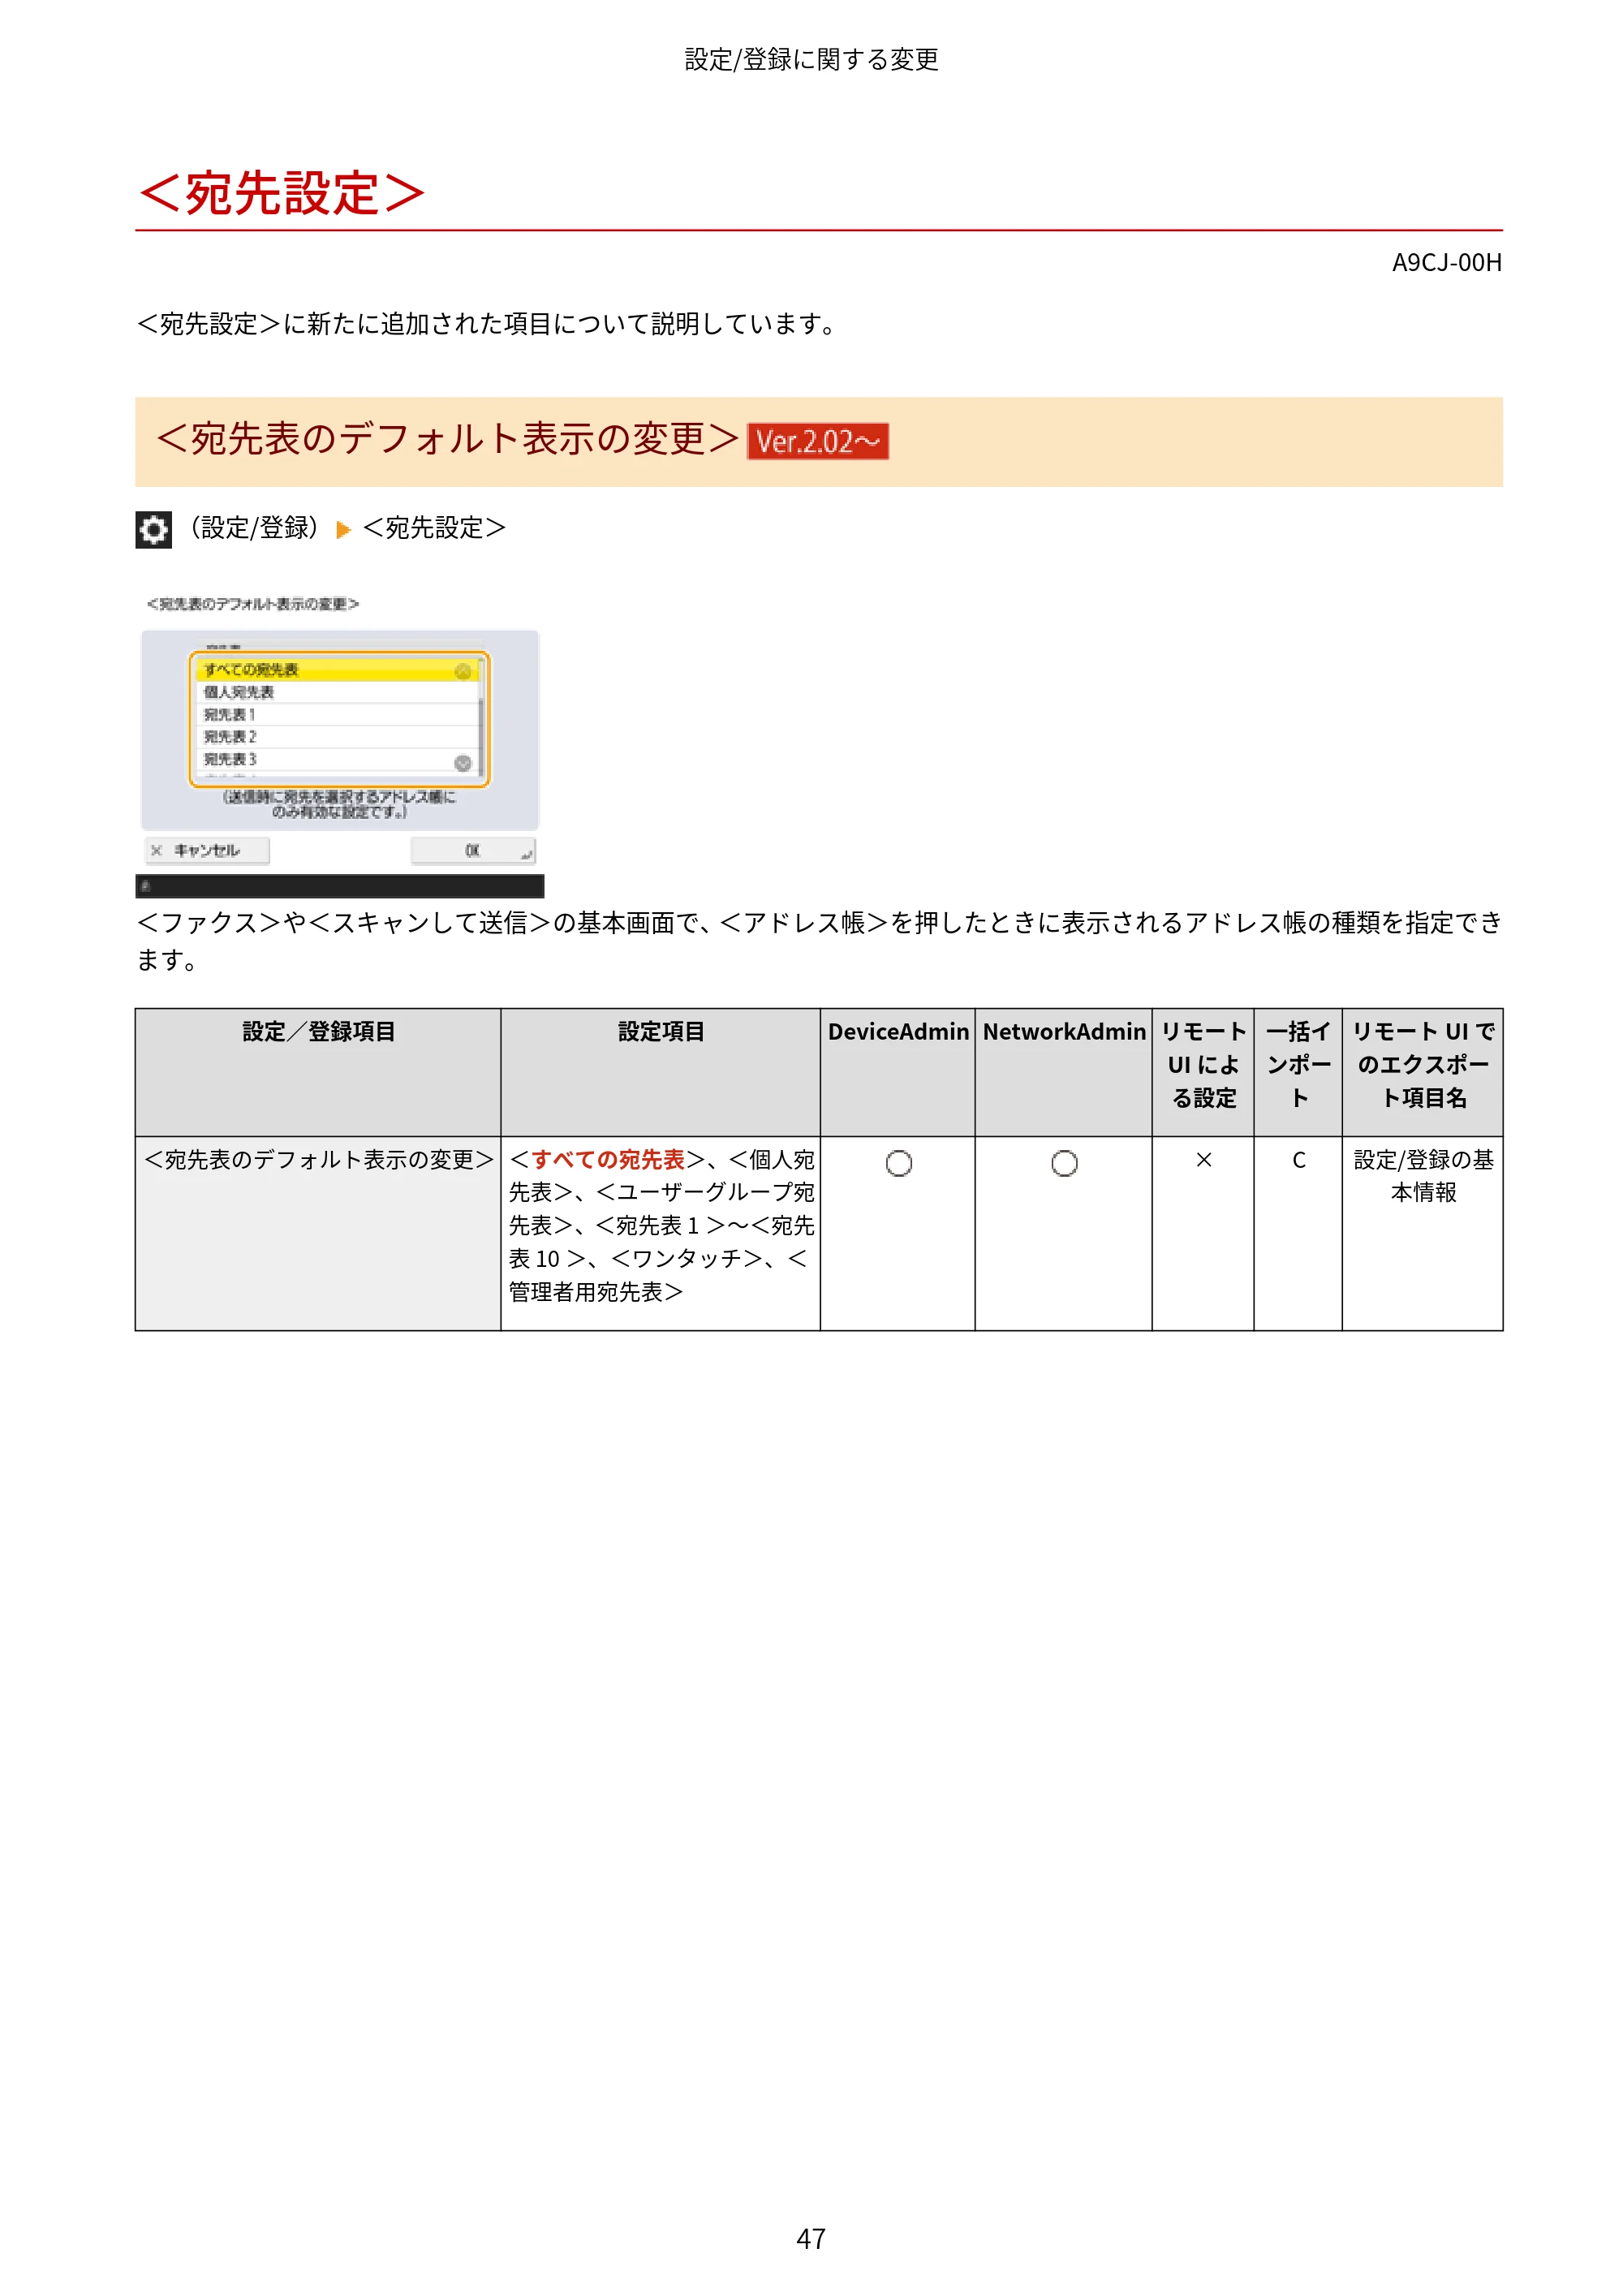Click the リモート UI でのエクスポート項目名 header

(x=1422, y=1072)
